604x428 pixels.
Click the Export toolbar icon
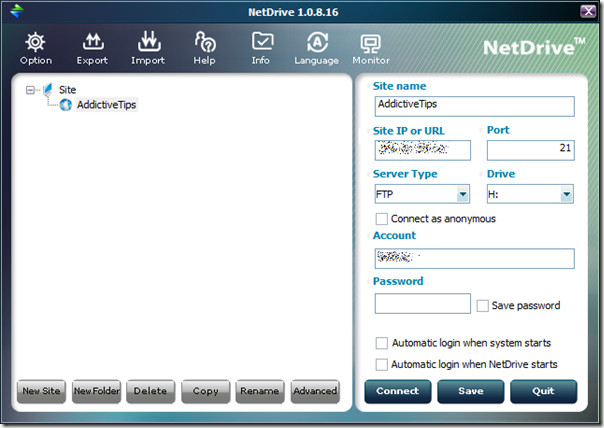93,42
